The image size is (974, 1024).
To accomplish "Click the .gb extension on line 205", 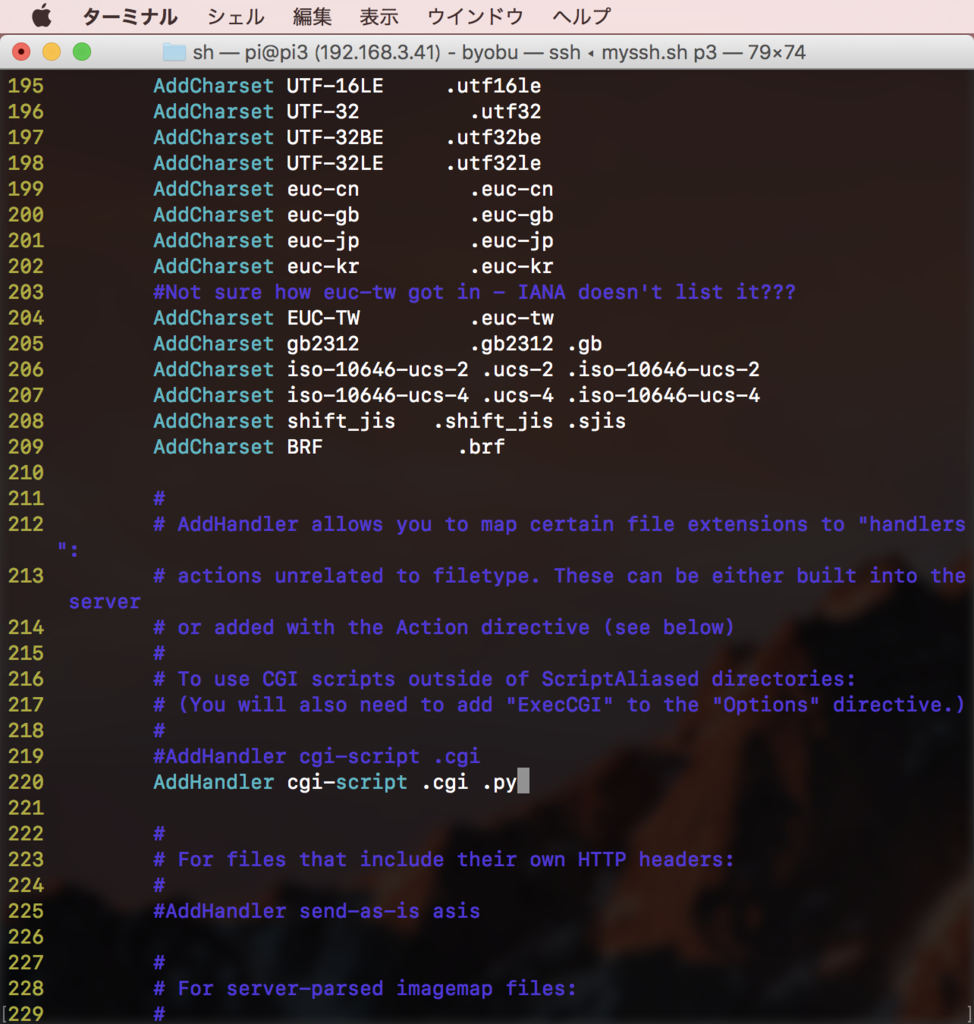I will 584,344.
